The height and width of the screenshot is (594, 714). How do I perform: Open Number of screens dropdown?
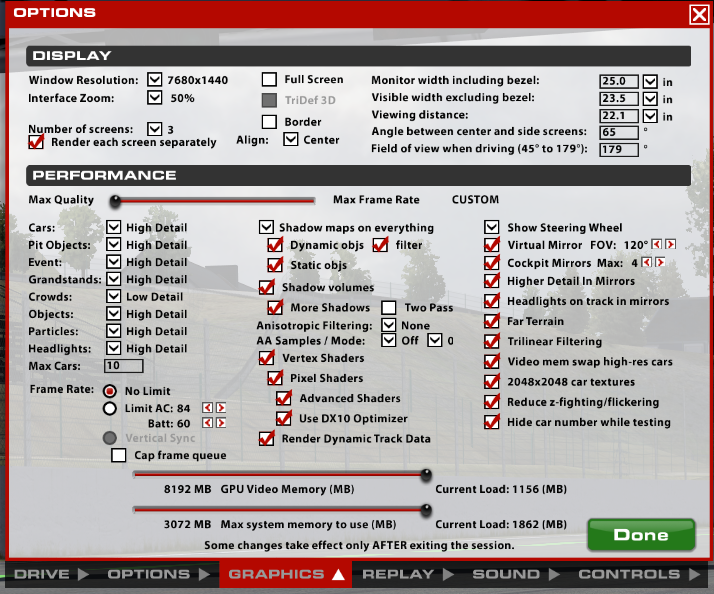pyautogui.click(x=154, y=129)
